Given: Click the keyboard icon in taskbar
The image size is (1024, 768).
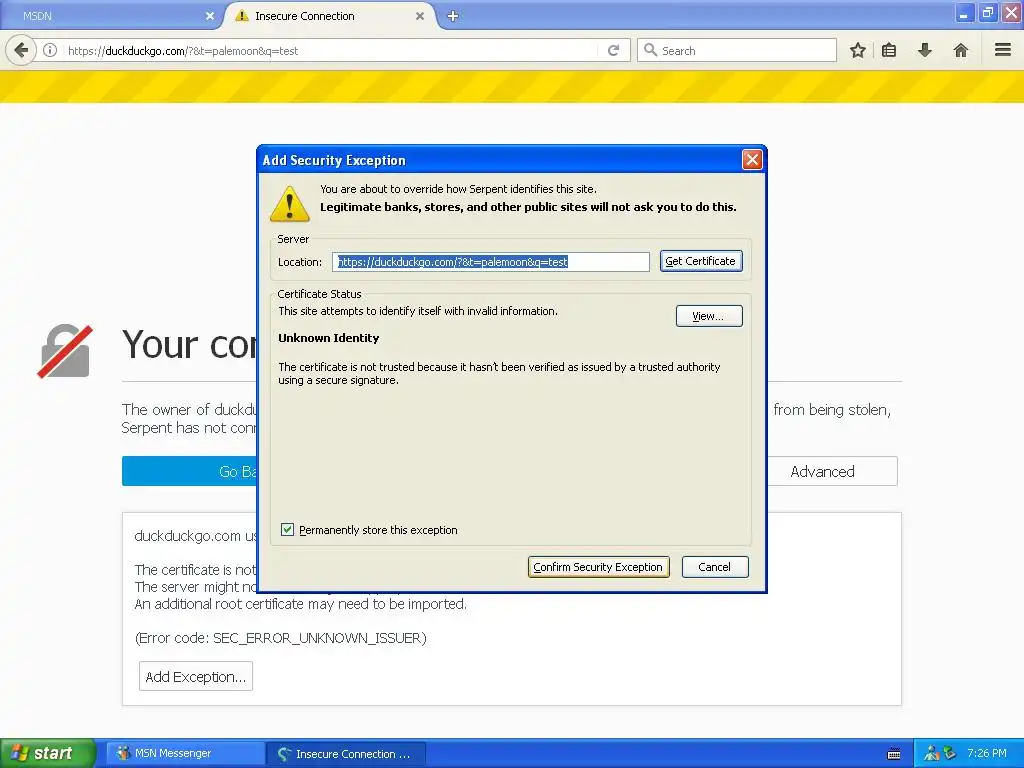Looking at the screenshot, I should coord(894,754).
